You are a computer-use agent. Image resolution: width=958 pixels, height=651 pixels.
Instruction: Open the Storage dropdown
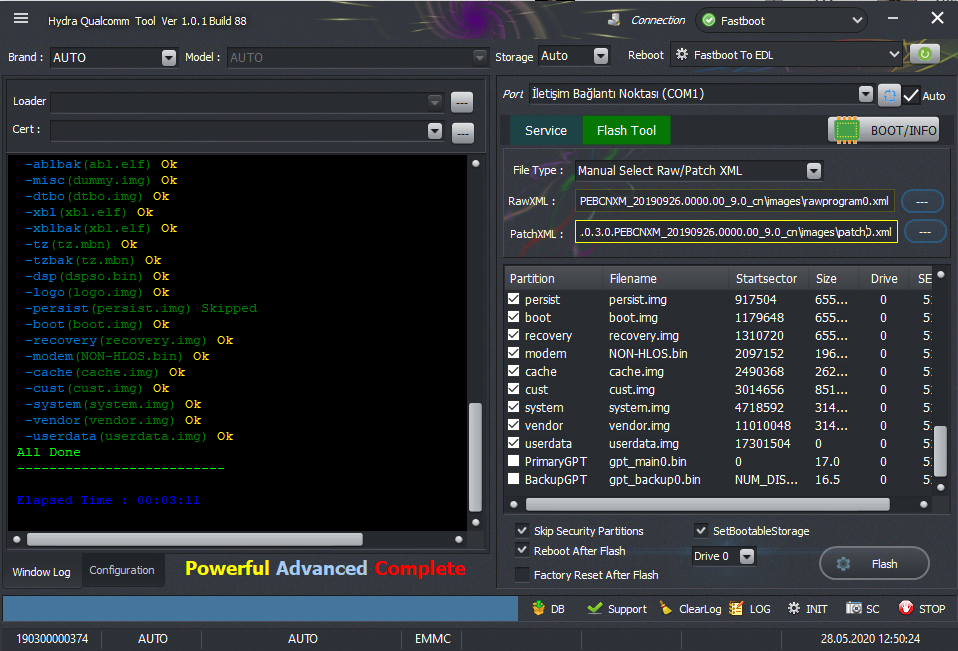click(x=601, y=56)
